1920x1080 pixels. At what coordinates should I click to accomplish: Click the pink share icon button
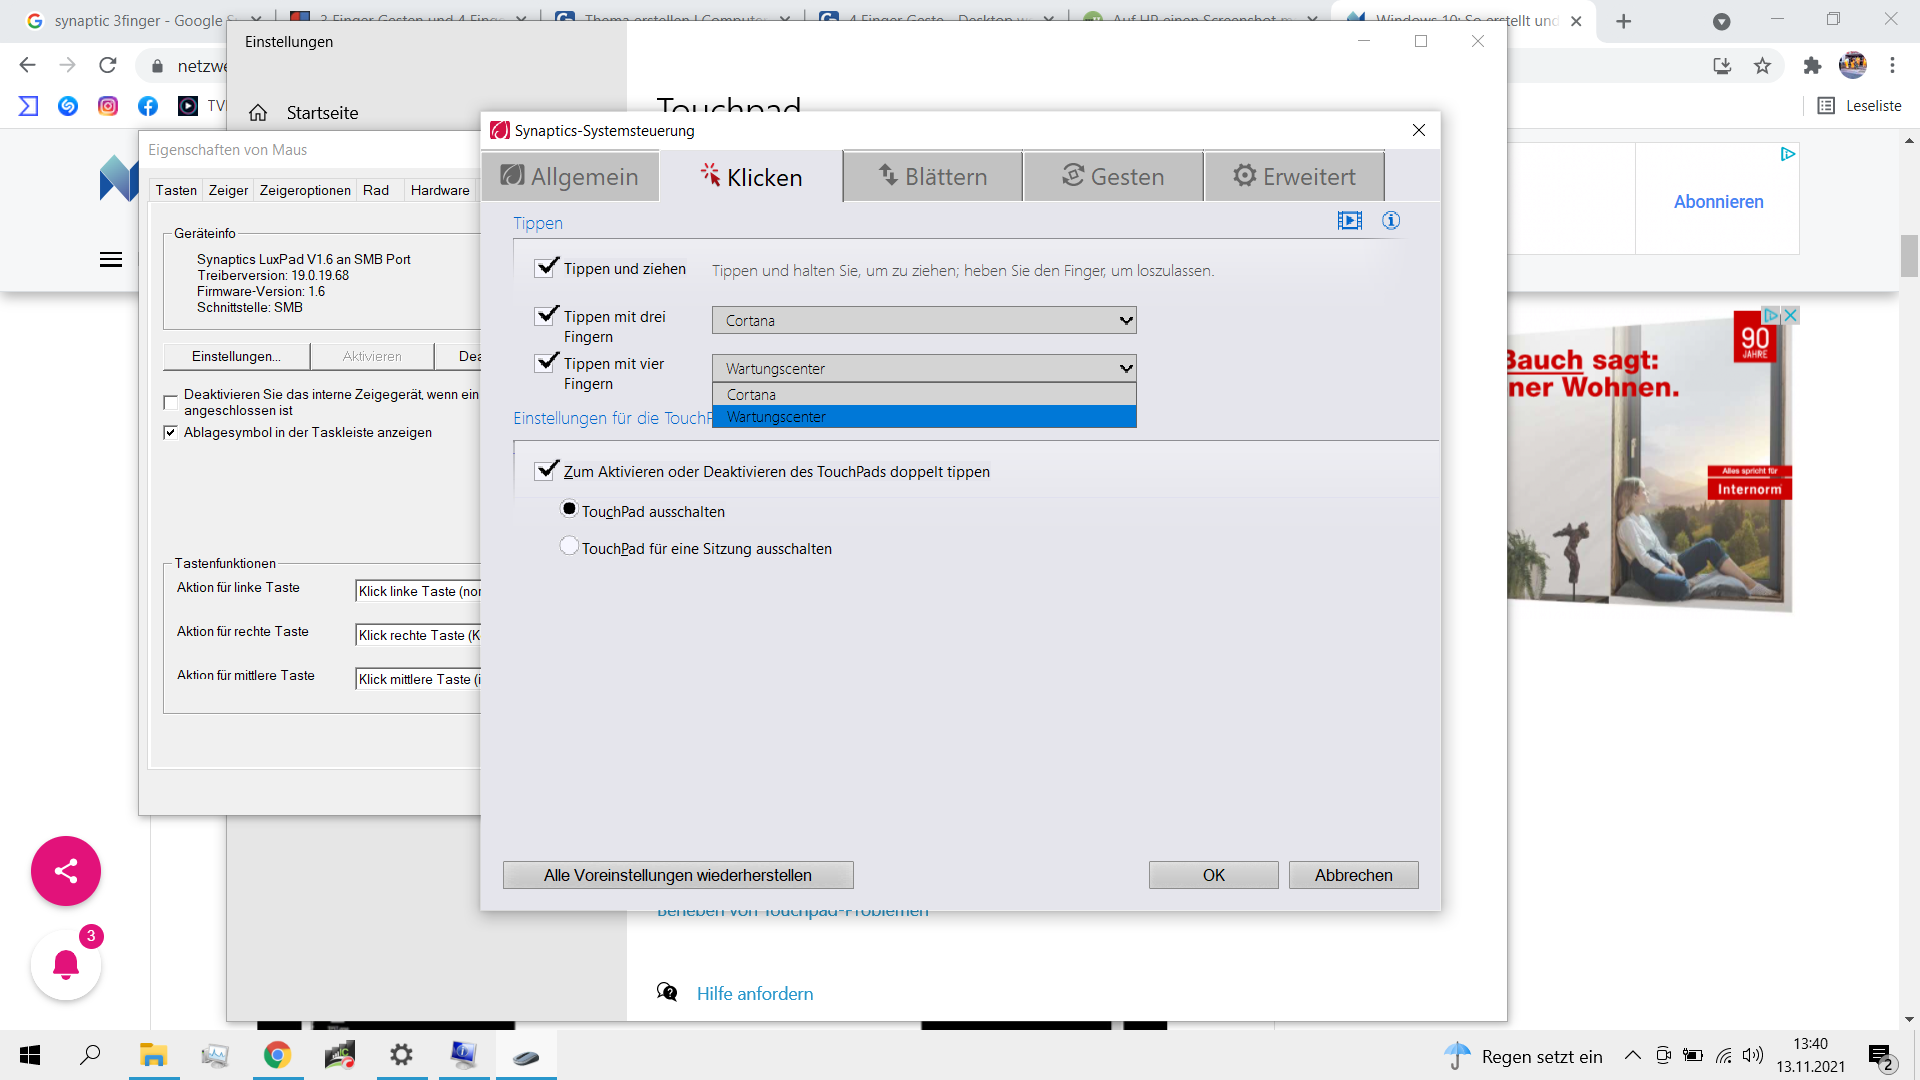click(x=66, y=871)
